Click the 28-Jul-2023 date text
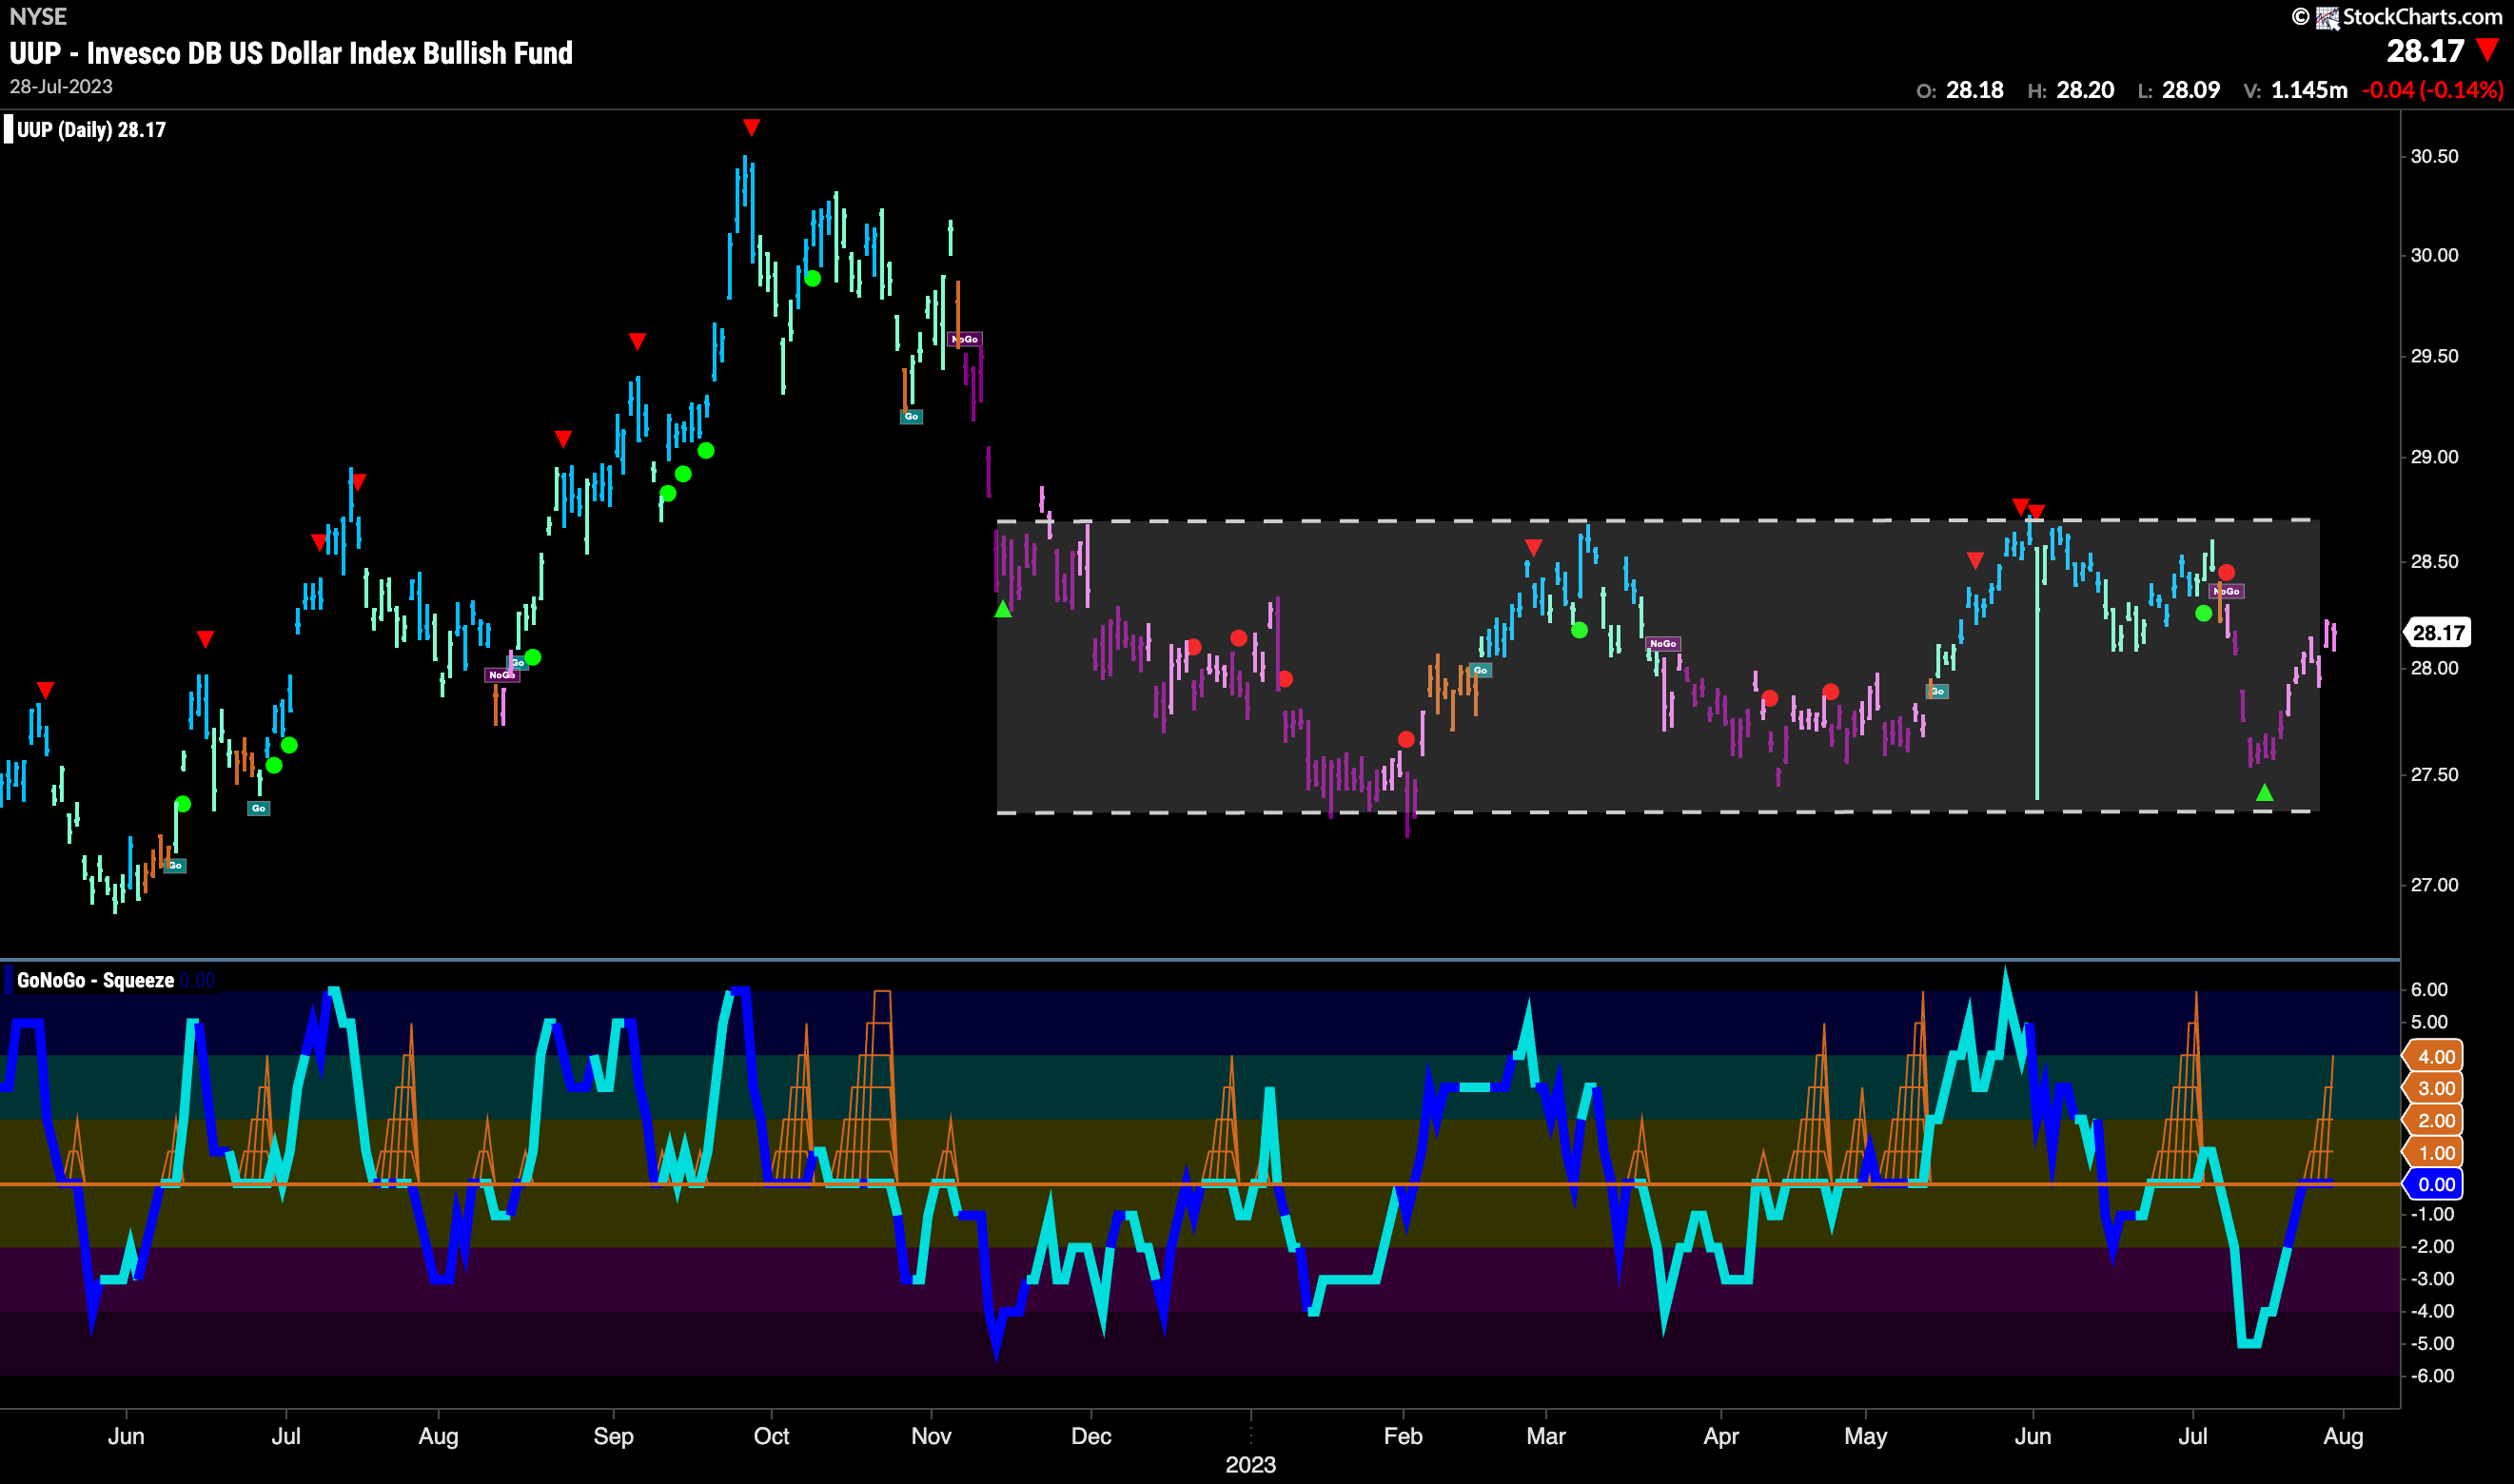Image resolution: width=2514 pixels, height=1484 pixels. coord(61,87)
